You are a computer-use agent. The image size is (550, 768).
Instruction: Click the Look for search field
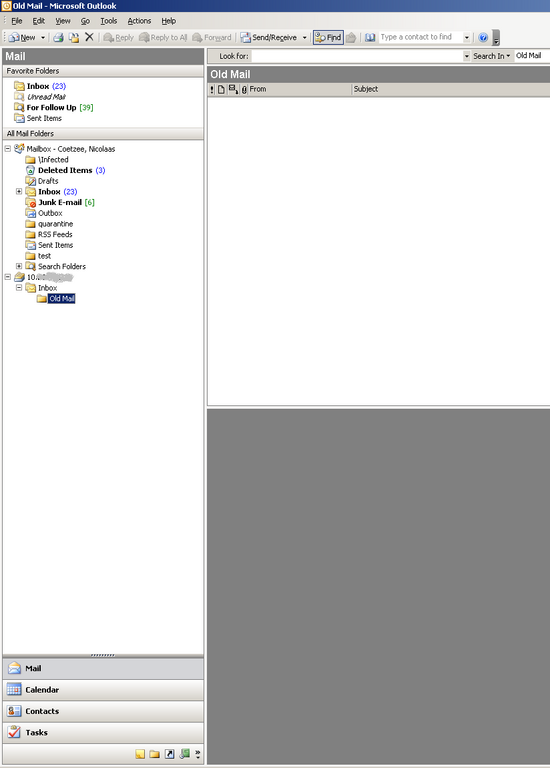pyautogui.click(x=357, y=56)
